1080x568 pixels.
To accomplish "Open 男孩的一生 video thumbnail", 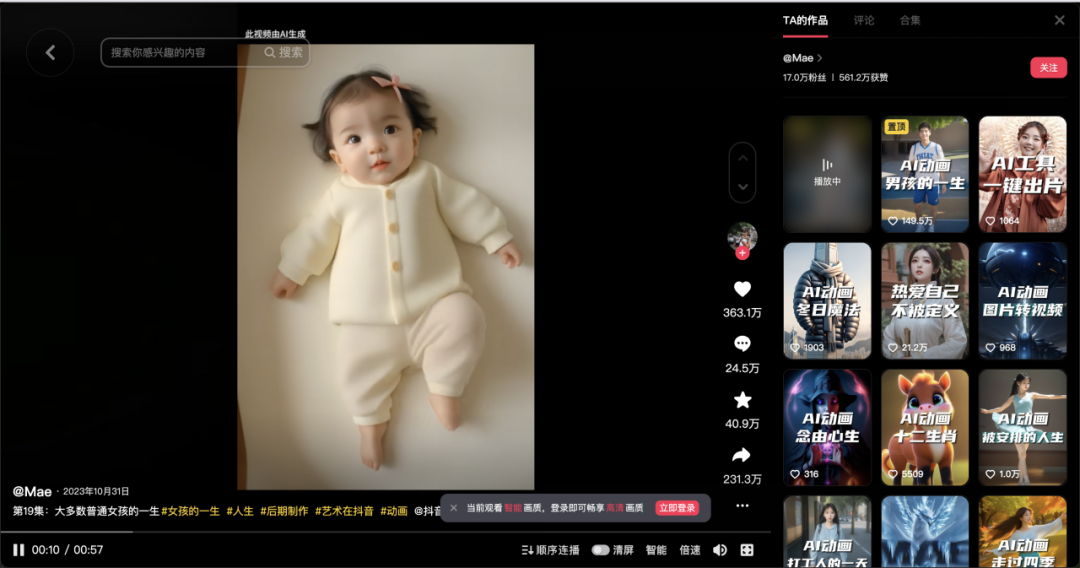I will [x=925, y=174].
